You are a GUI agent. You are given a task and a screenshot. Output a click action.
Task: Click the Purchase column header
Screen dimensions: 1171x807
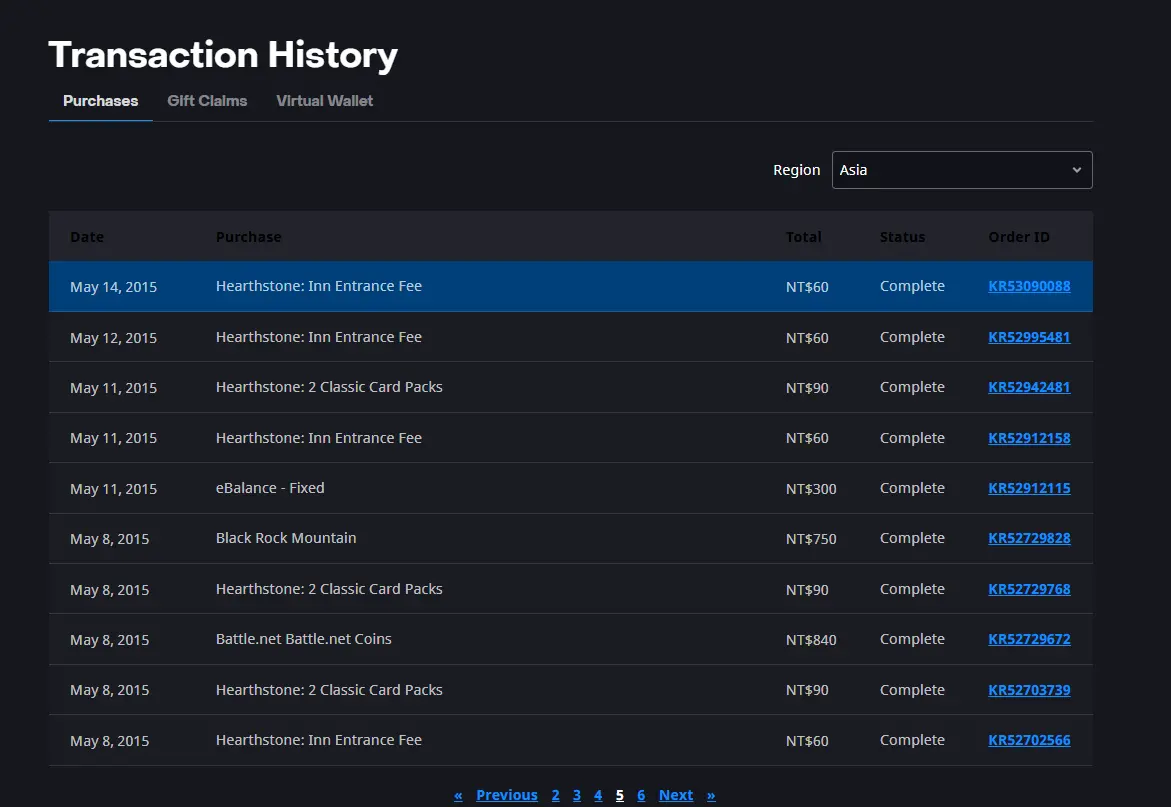point(249,237)
